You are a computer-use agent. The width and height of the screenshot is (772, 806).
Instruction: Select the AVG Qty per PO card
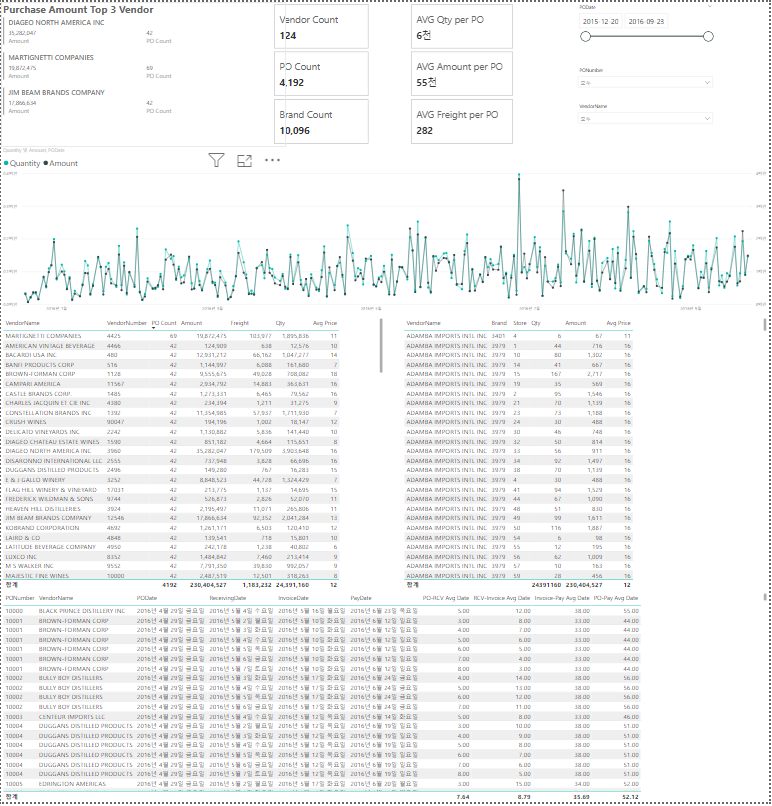(x=462, y=27)
